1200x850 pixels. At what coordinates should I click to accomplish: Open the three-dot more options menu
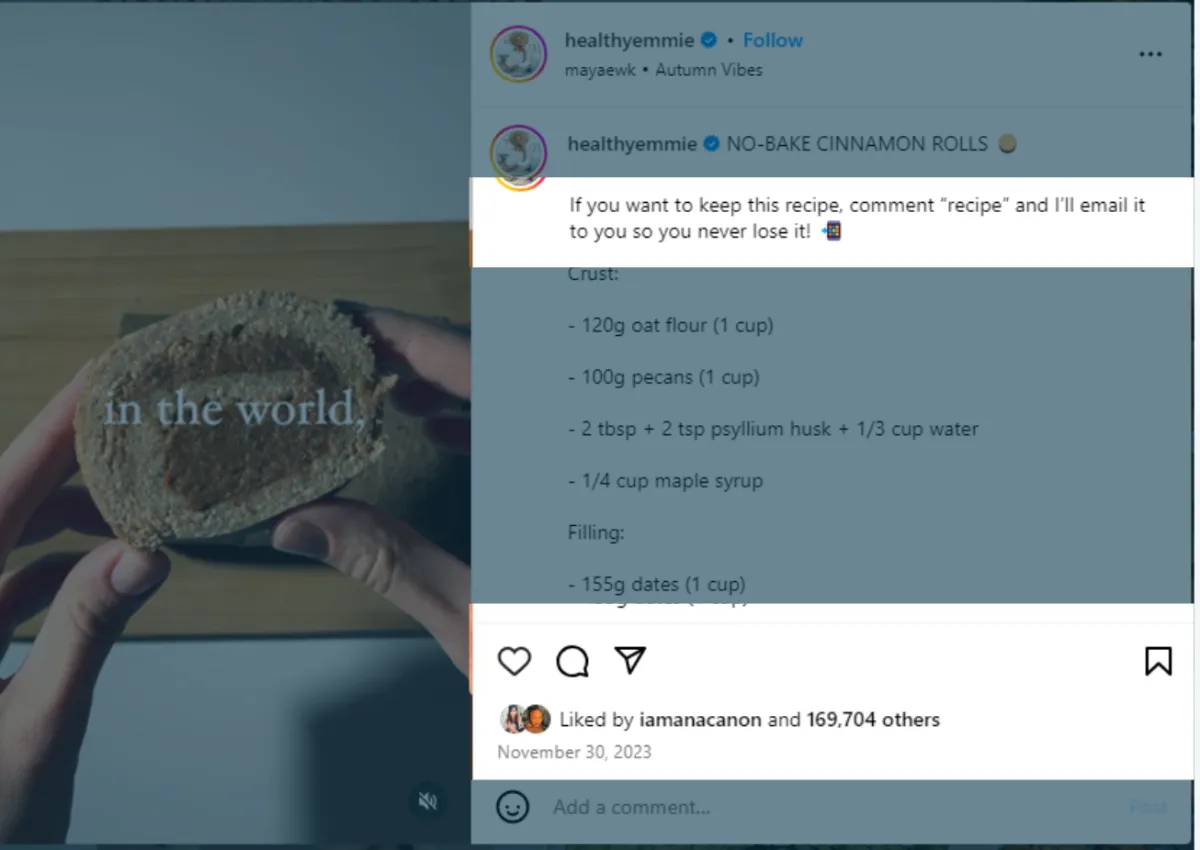pyautogui.click(x=1151, y=54)
